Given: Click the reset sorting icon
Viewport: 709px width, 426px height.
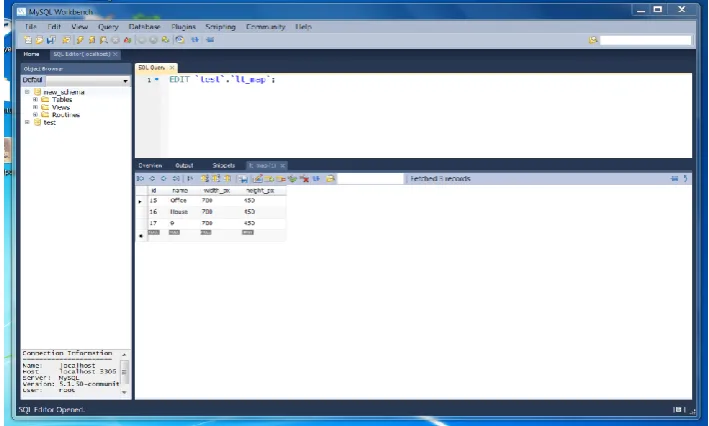Looking at the screenshot, I should click(227, 179).
